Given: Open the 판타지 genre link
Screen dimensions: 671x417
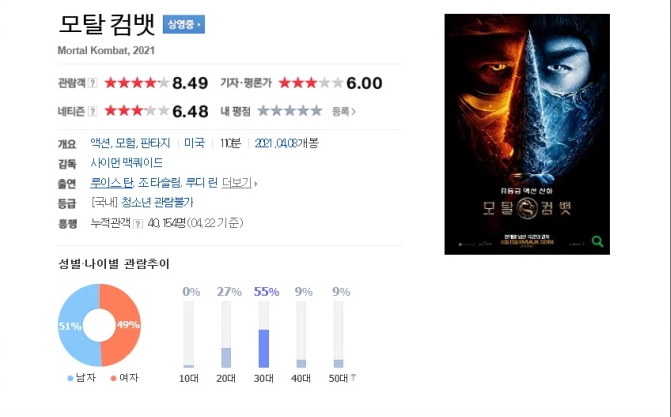Looking at the screenshot, I should 155,143.
